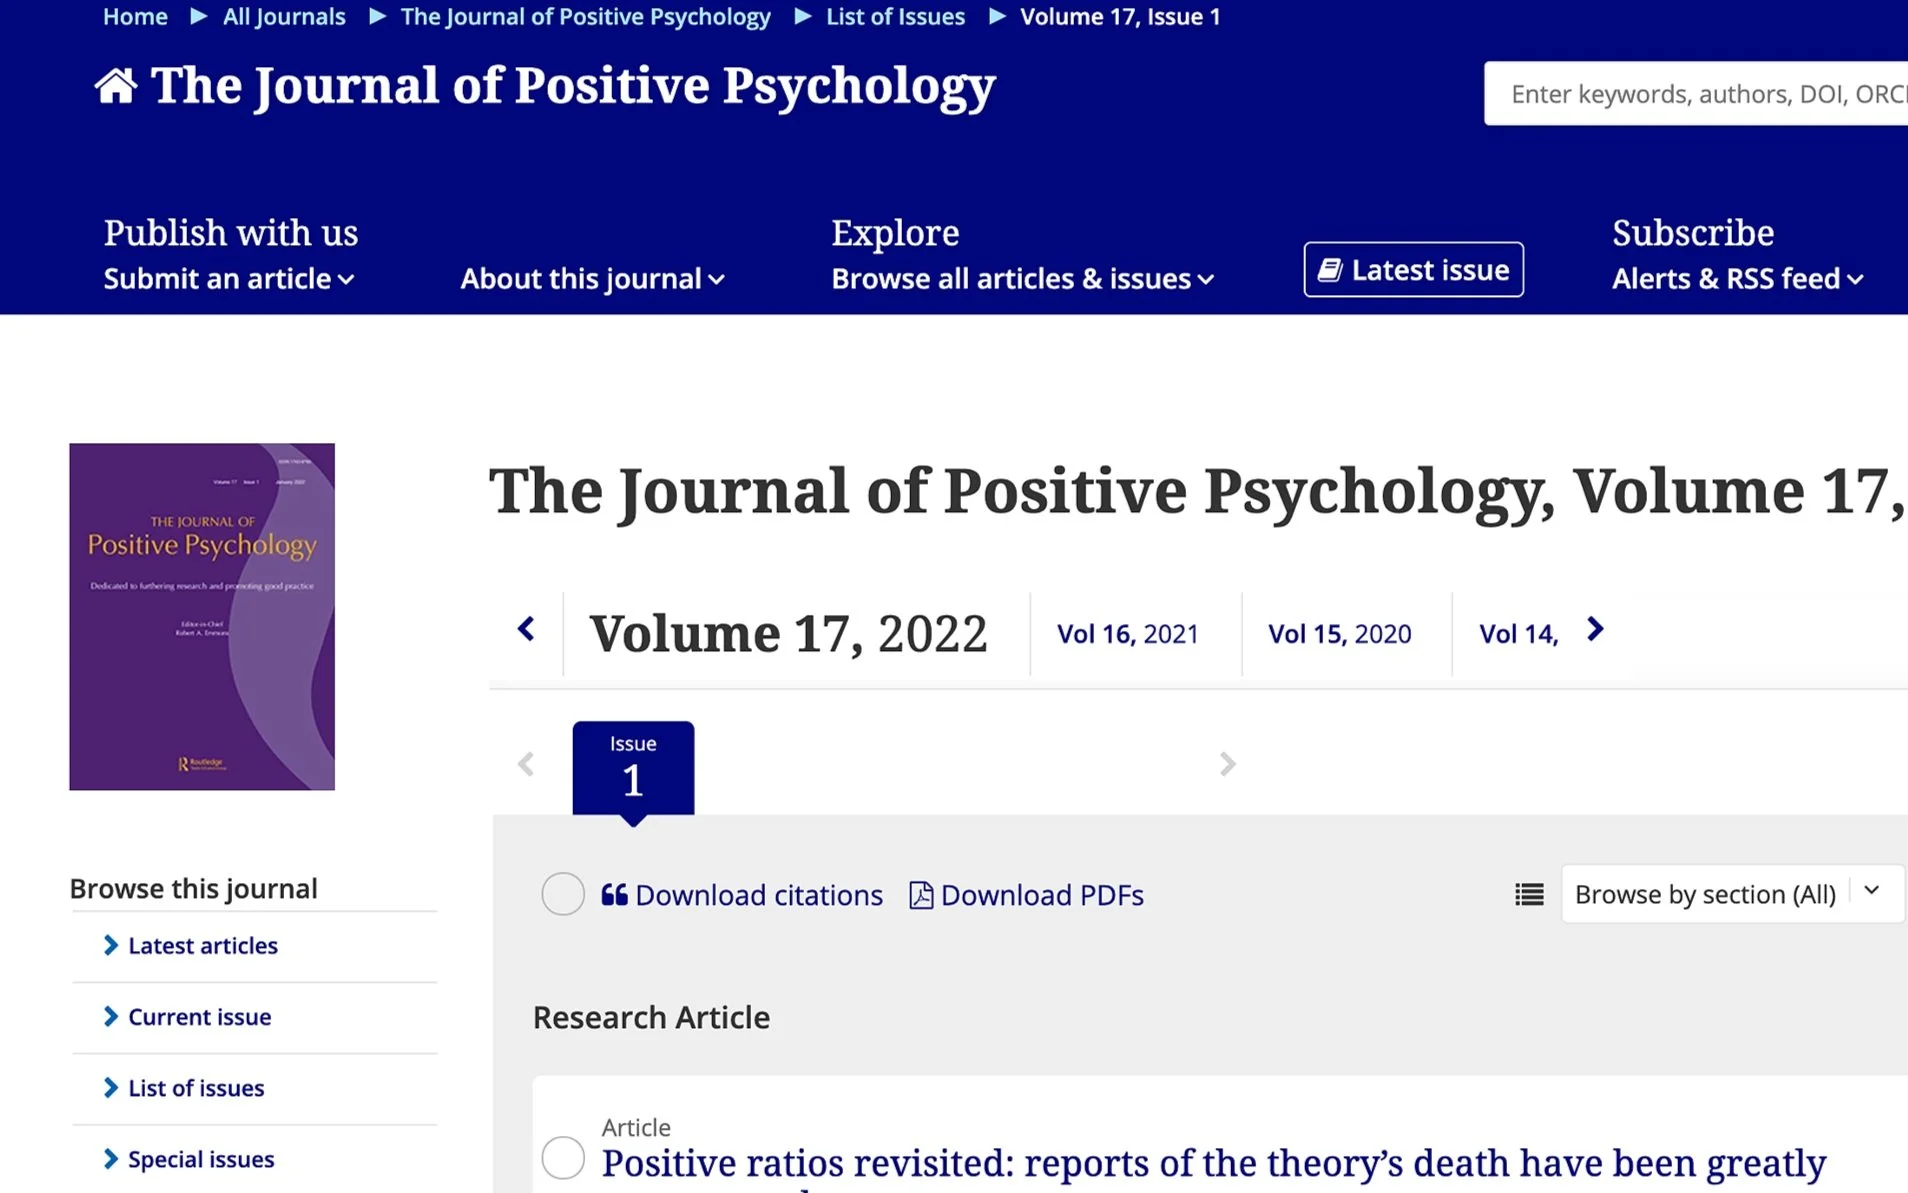The height and width of the screenshot is (1193, 1908).
Task: Select the Positive ratios revisited article checkbox
Action: [x=563, y=1157]
